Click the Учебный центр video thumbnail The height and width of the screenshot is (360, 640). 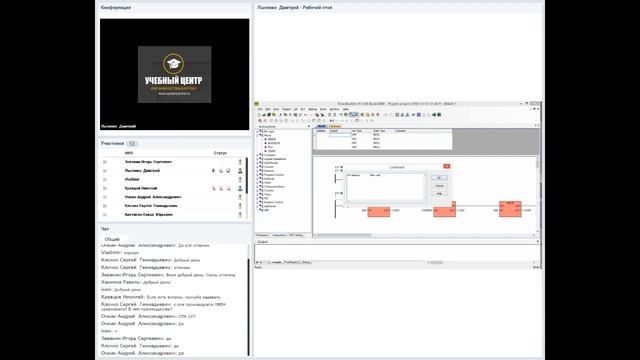(x=175, y=74)
